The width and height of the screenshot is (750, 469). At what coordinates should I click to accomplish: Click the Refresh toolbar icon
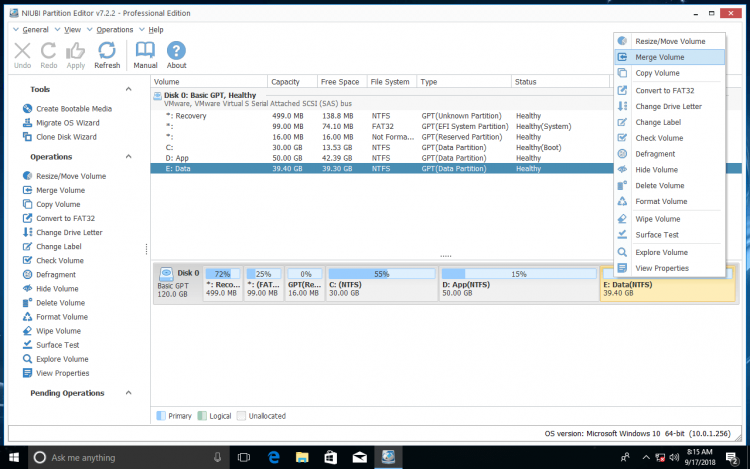(x=107, y=51)
